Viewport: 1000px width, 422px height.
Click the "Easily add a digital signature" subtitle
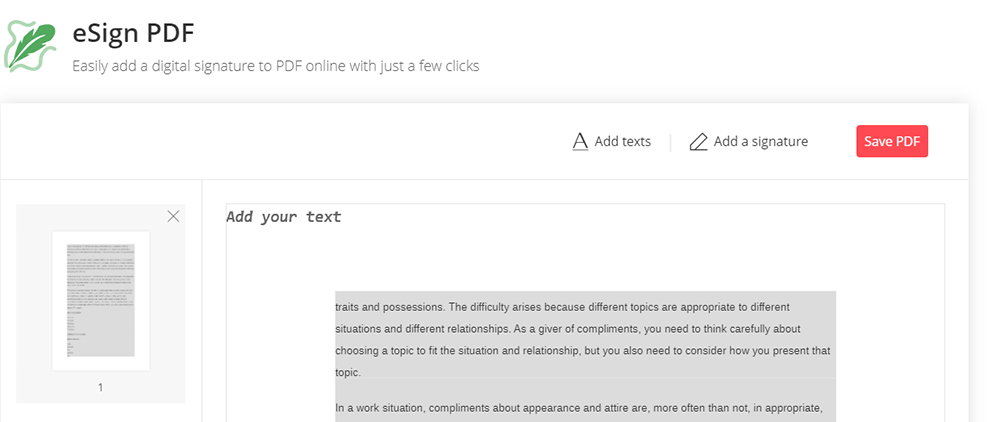point(275,67)
